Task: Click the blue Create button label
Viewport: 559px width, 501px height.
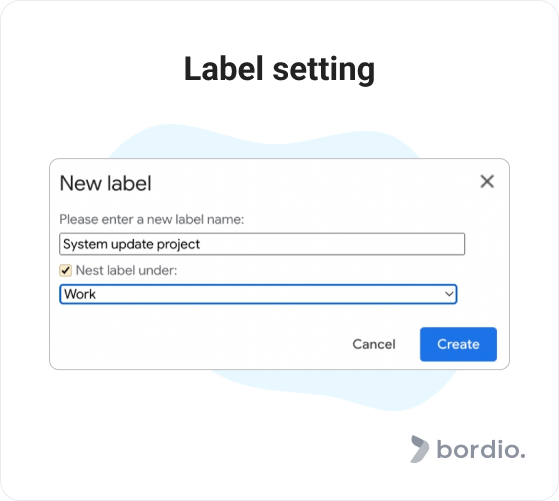Action: [458, 344]
